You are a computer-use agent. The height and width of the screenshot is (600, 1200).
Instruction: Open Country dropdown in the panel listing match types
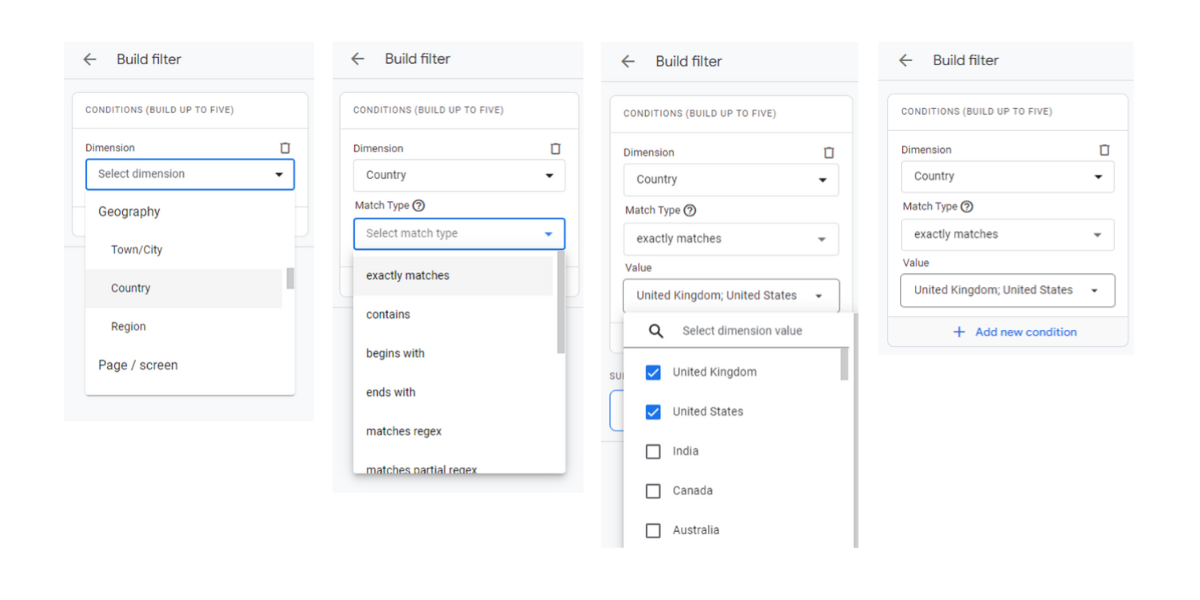459,175
